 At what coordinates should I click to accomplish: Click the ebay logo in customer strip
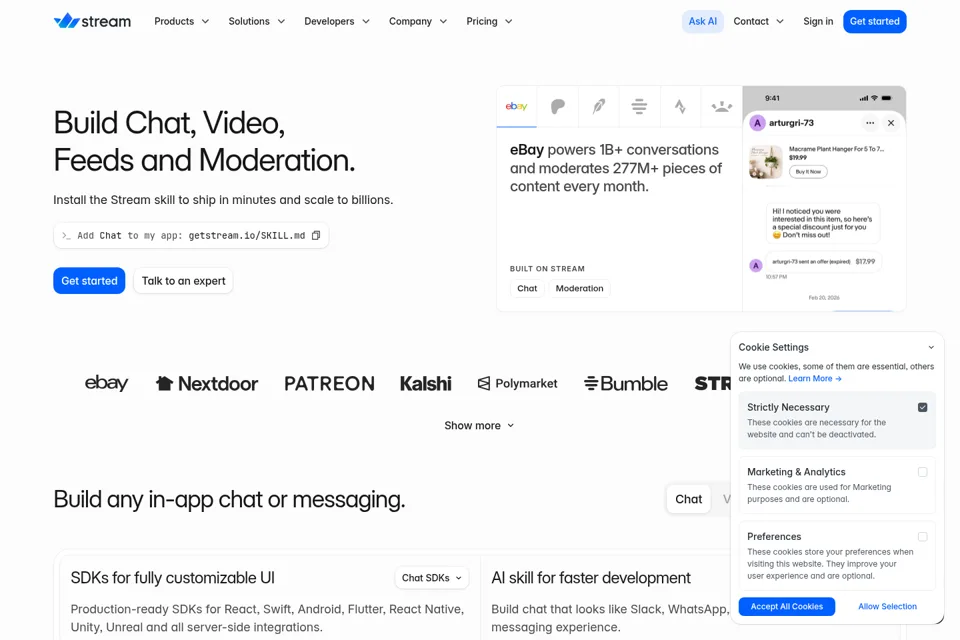point(106,383)
